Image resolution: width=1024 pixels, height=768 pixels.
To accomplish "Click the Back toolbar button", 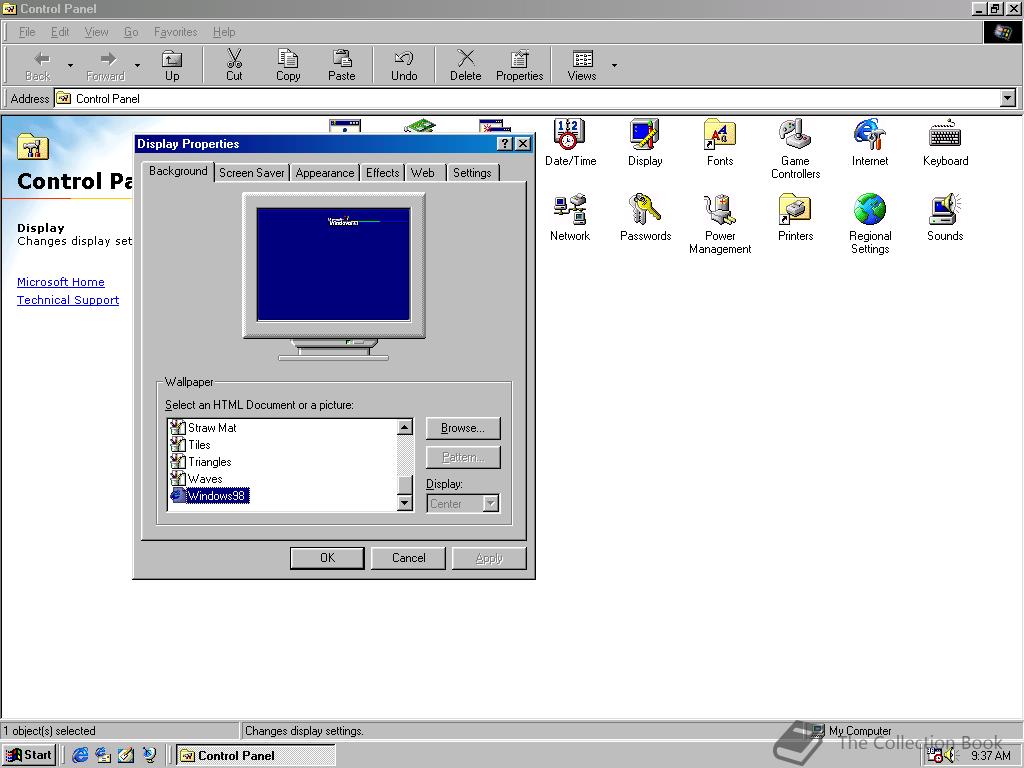I will pos(38,65).
